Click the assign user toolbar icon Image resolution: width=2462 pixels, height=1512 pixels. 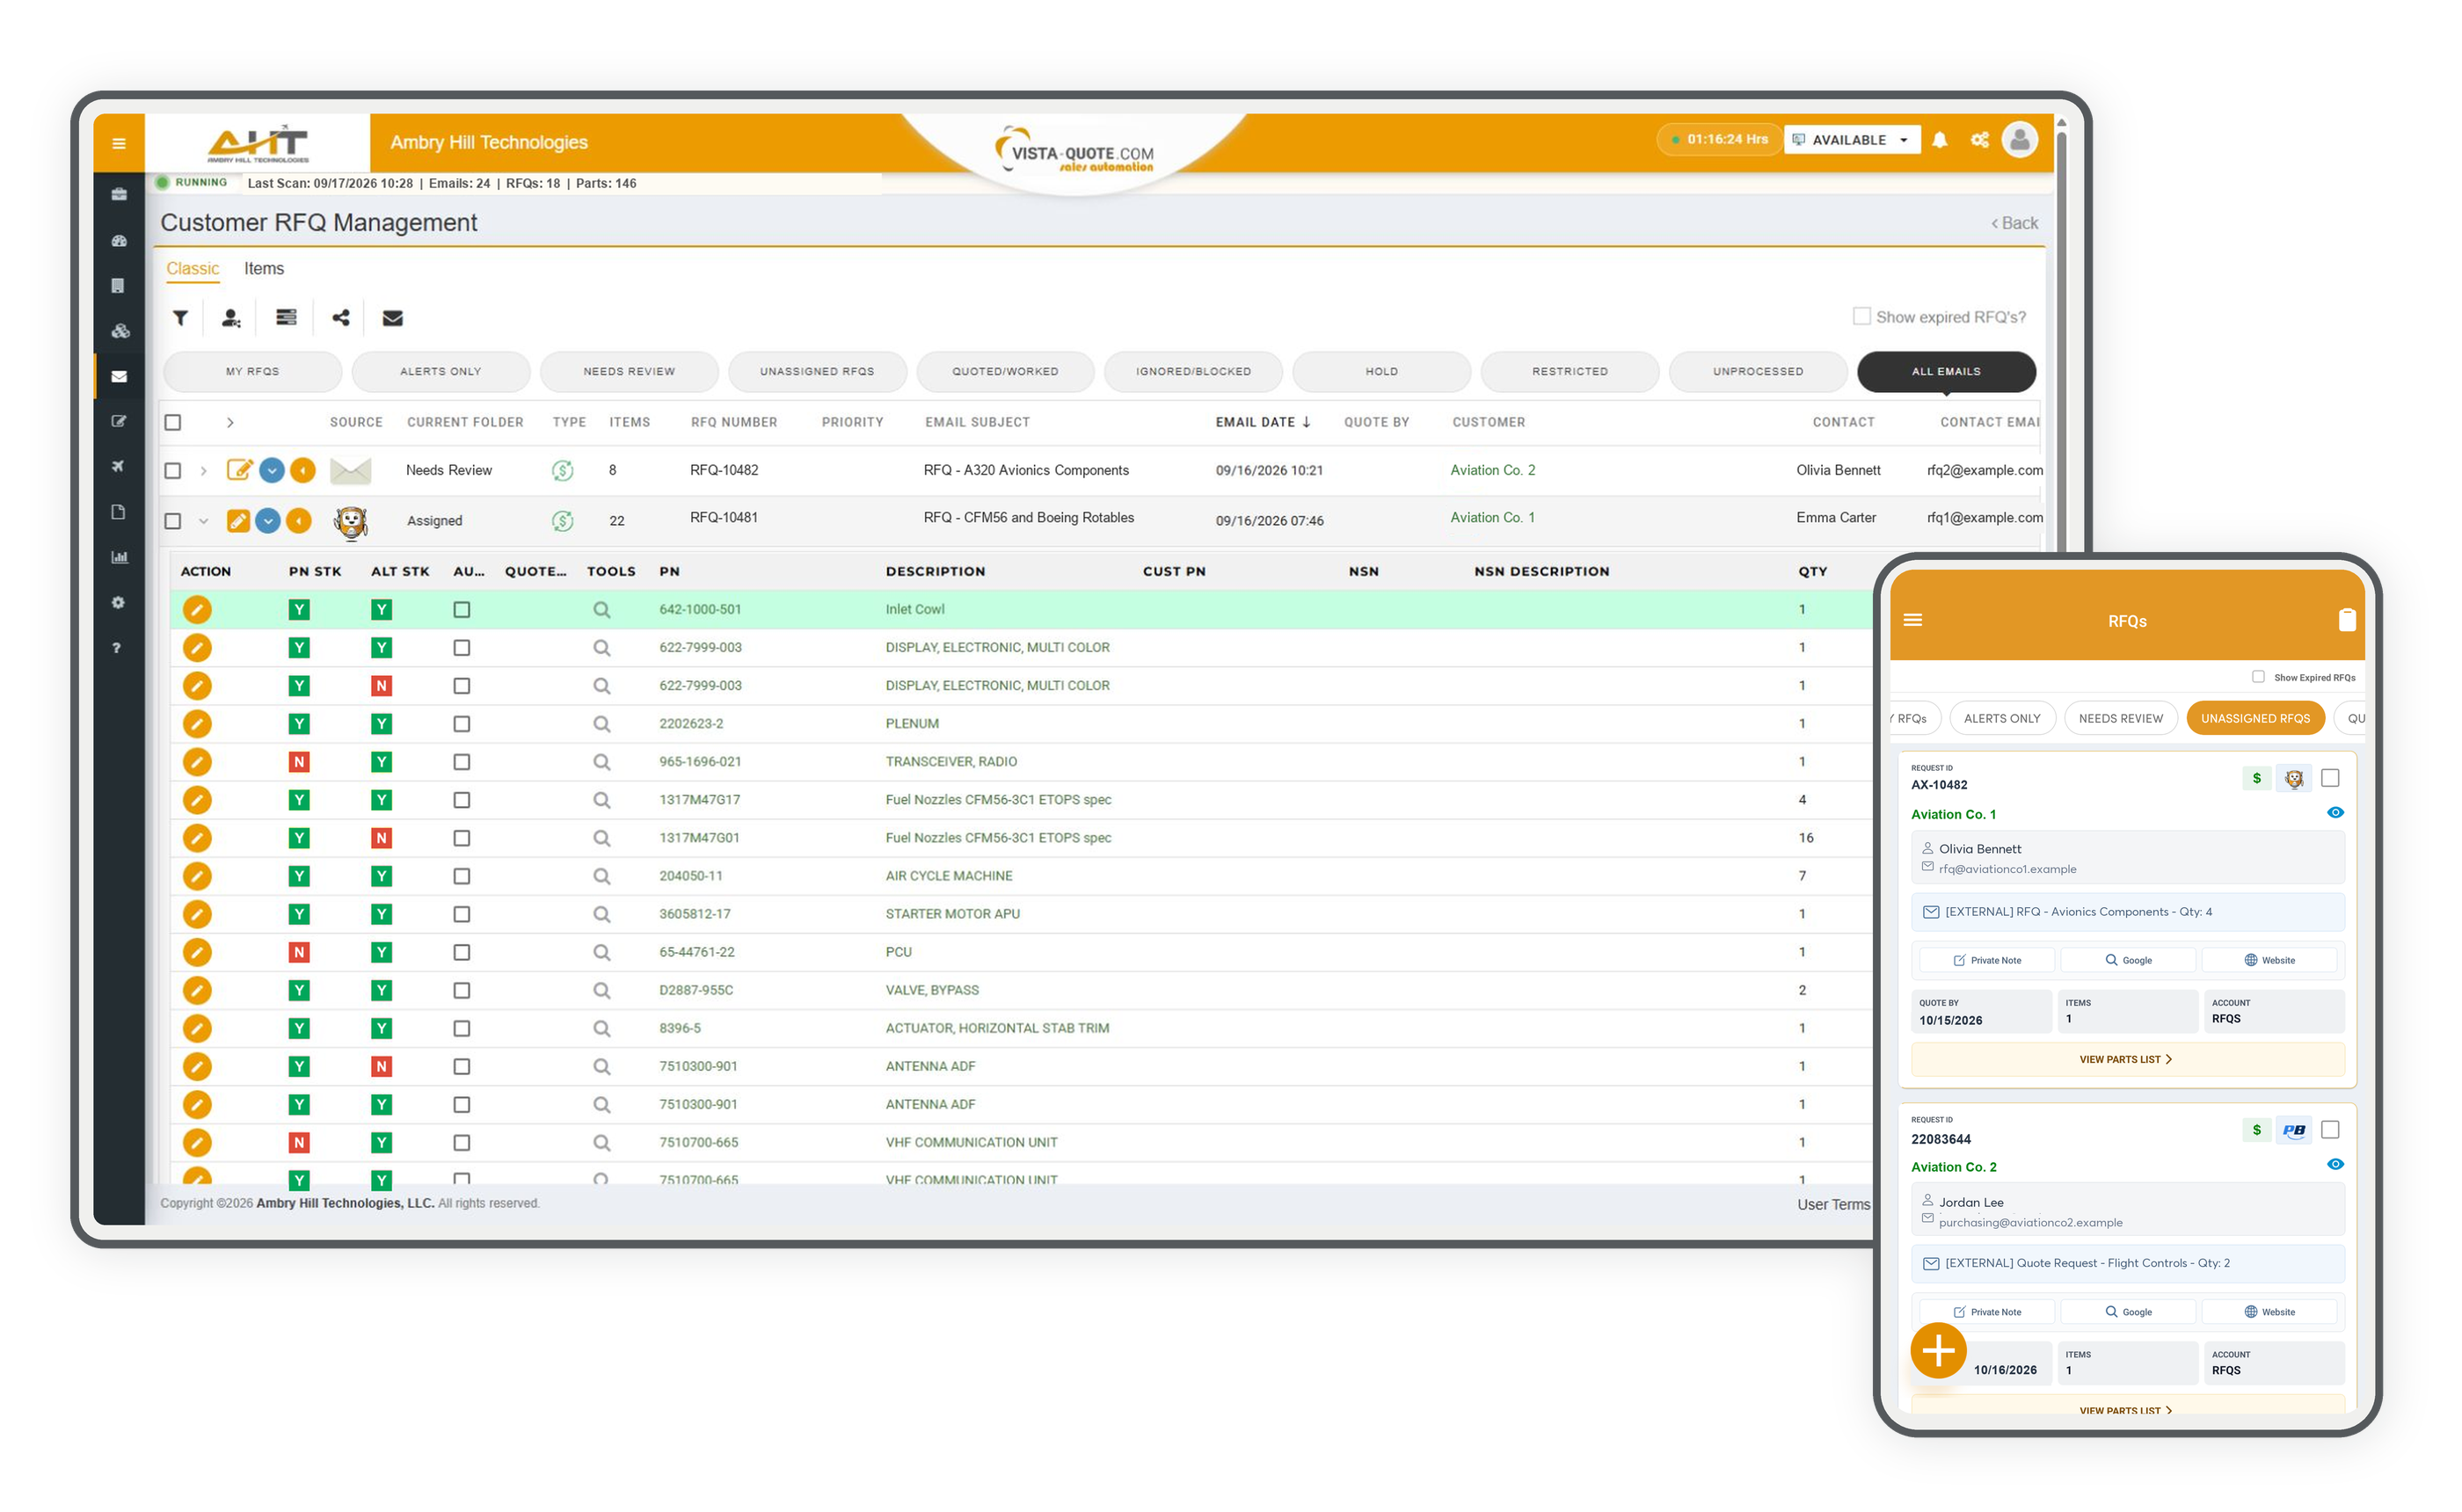click(231, 318)
